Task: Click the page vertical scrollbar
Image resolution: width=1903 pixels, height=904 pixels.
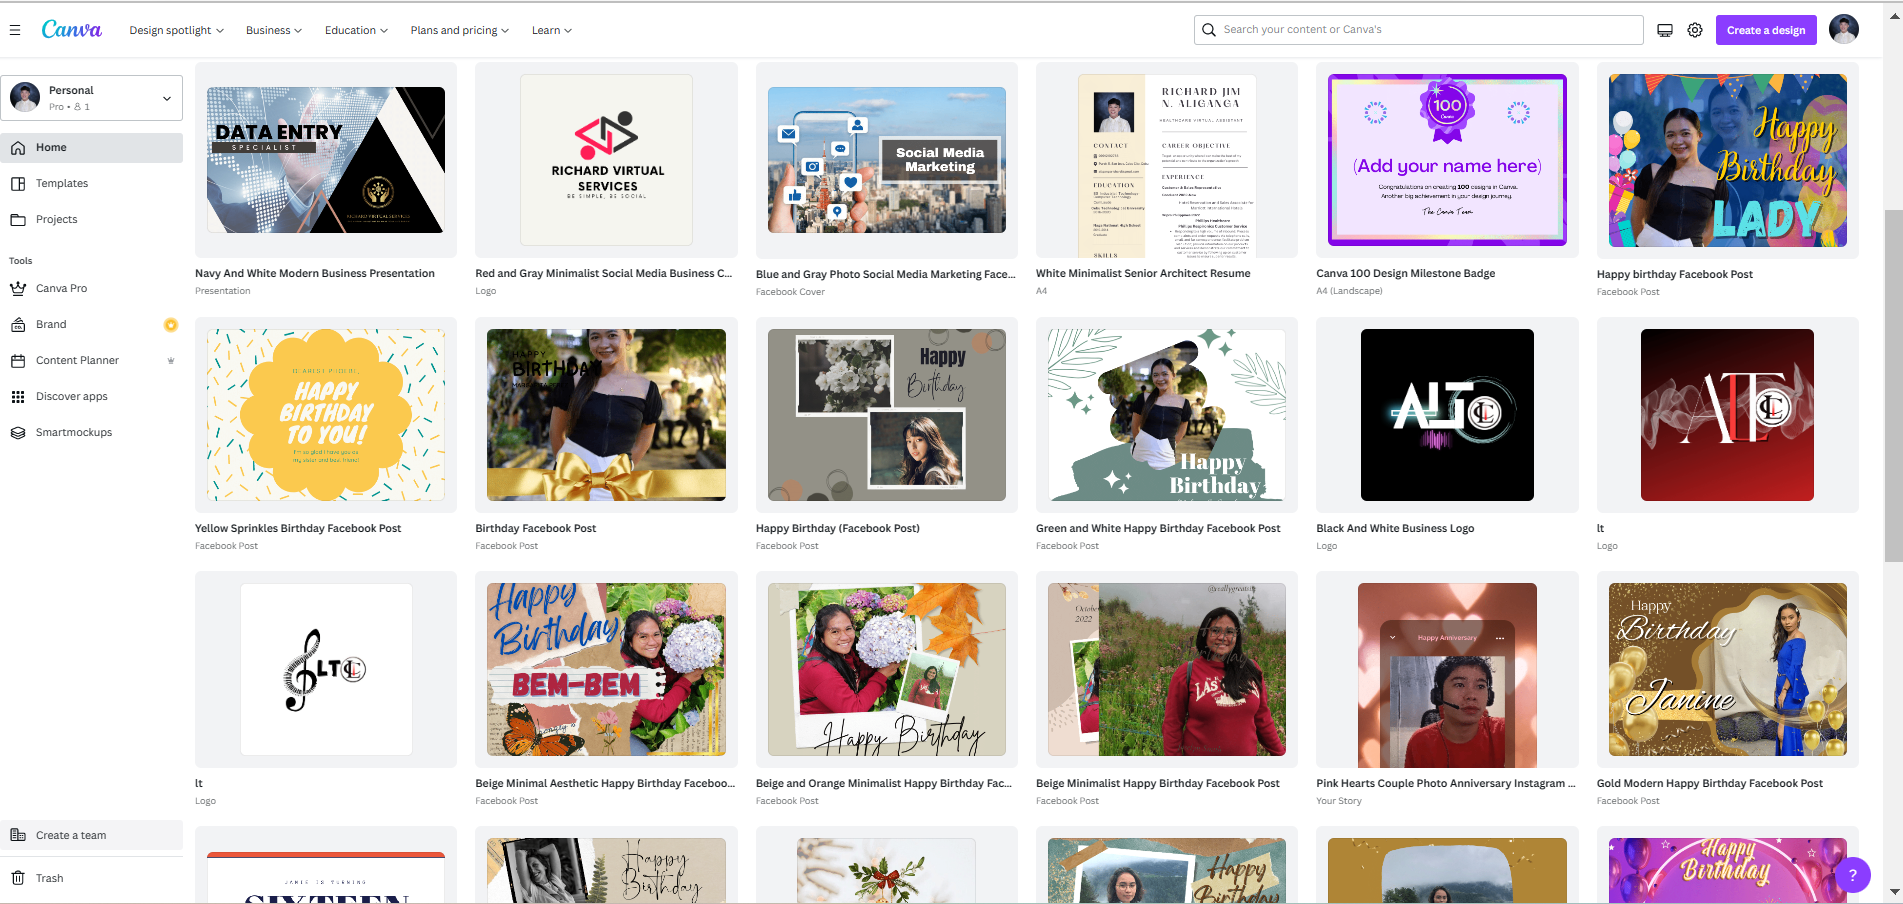Action: pos(1893,385)
